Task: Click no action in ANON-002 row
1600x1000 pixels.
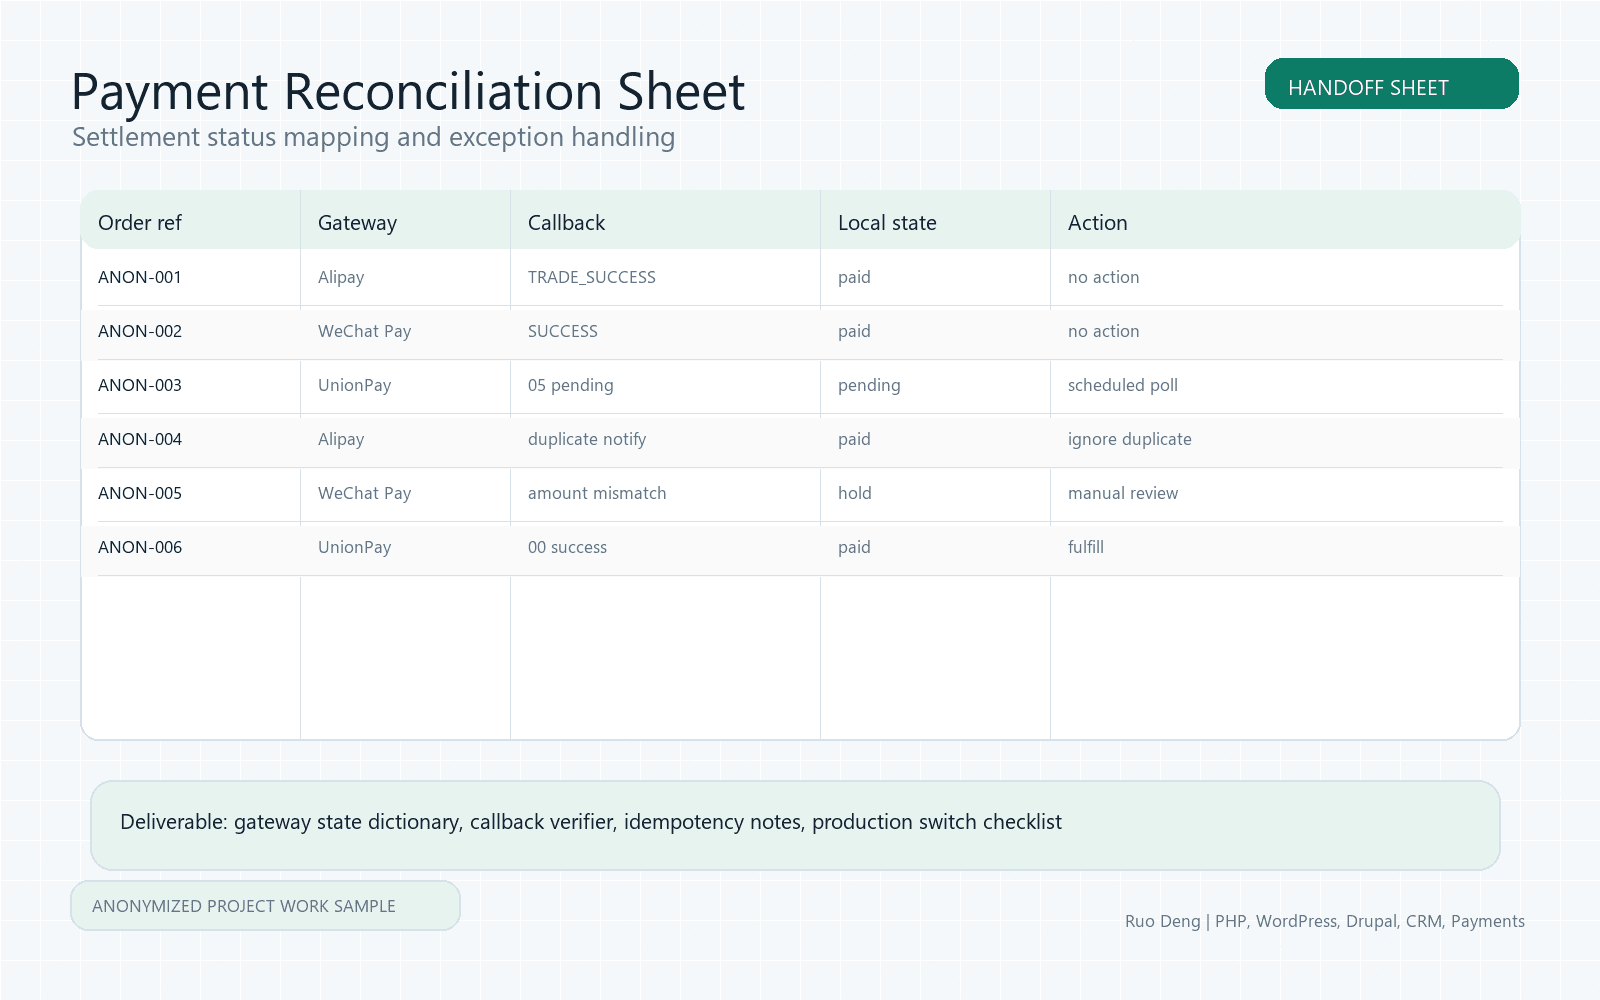Action: point(1103,331)
